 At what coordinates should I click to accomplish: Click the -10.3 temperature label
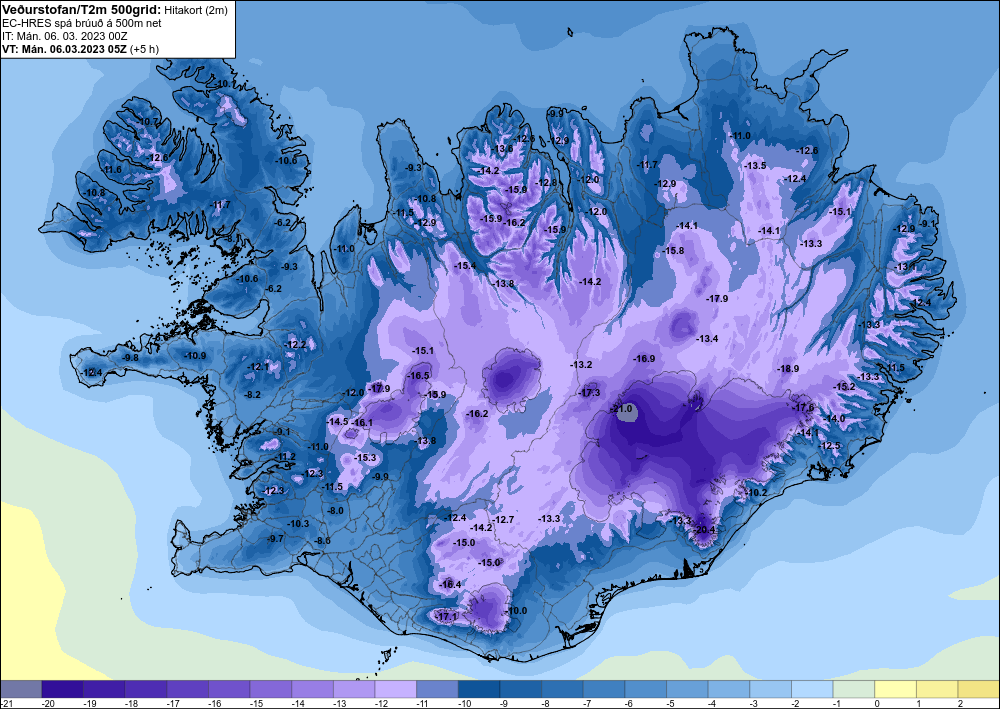point(298,523)
